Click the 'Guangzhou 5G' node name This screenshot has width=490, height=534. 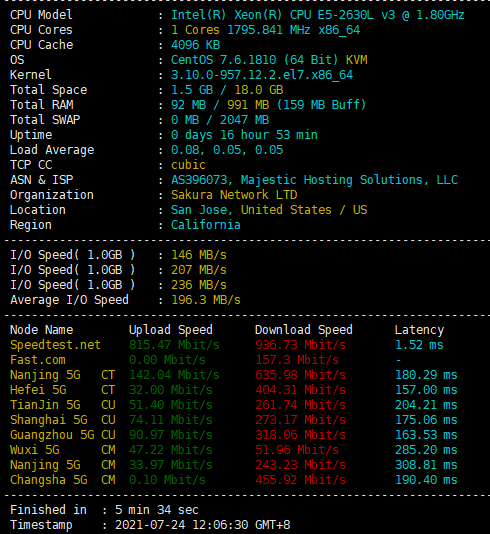click(x=52, y=435)
